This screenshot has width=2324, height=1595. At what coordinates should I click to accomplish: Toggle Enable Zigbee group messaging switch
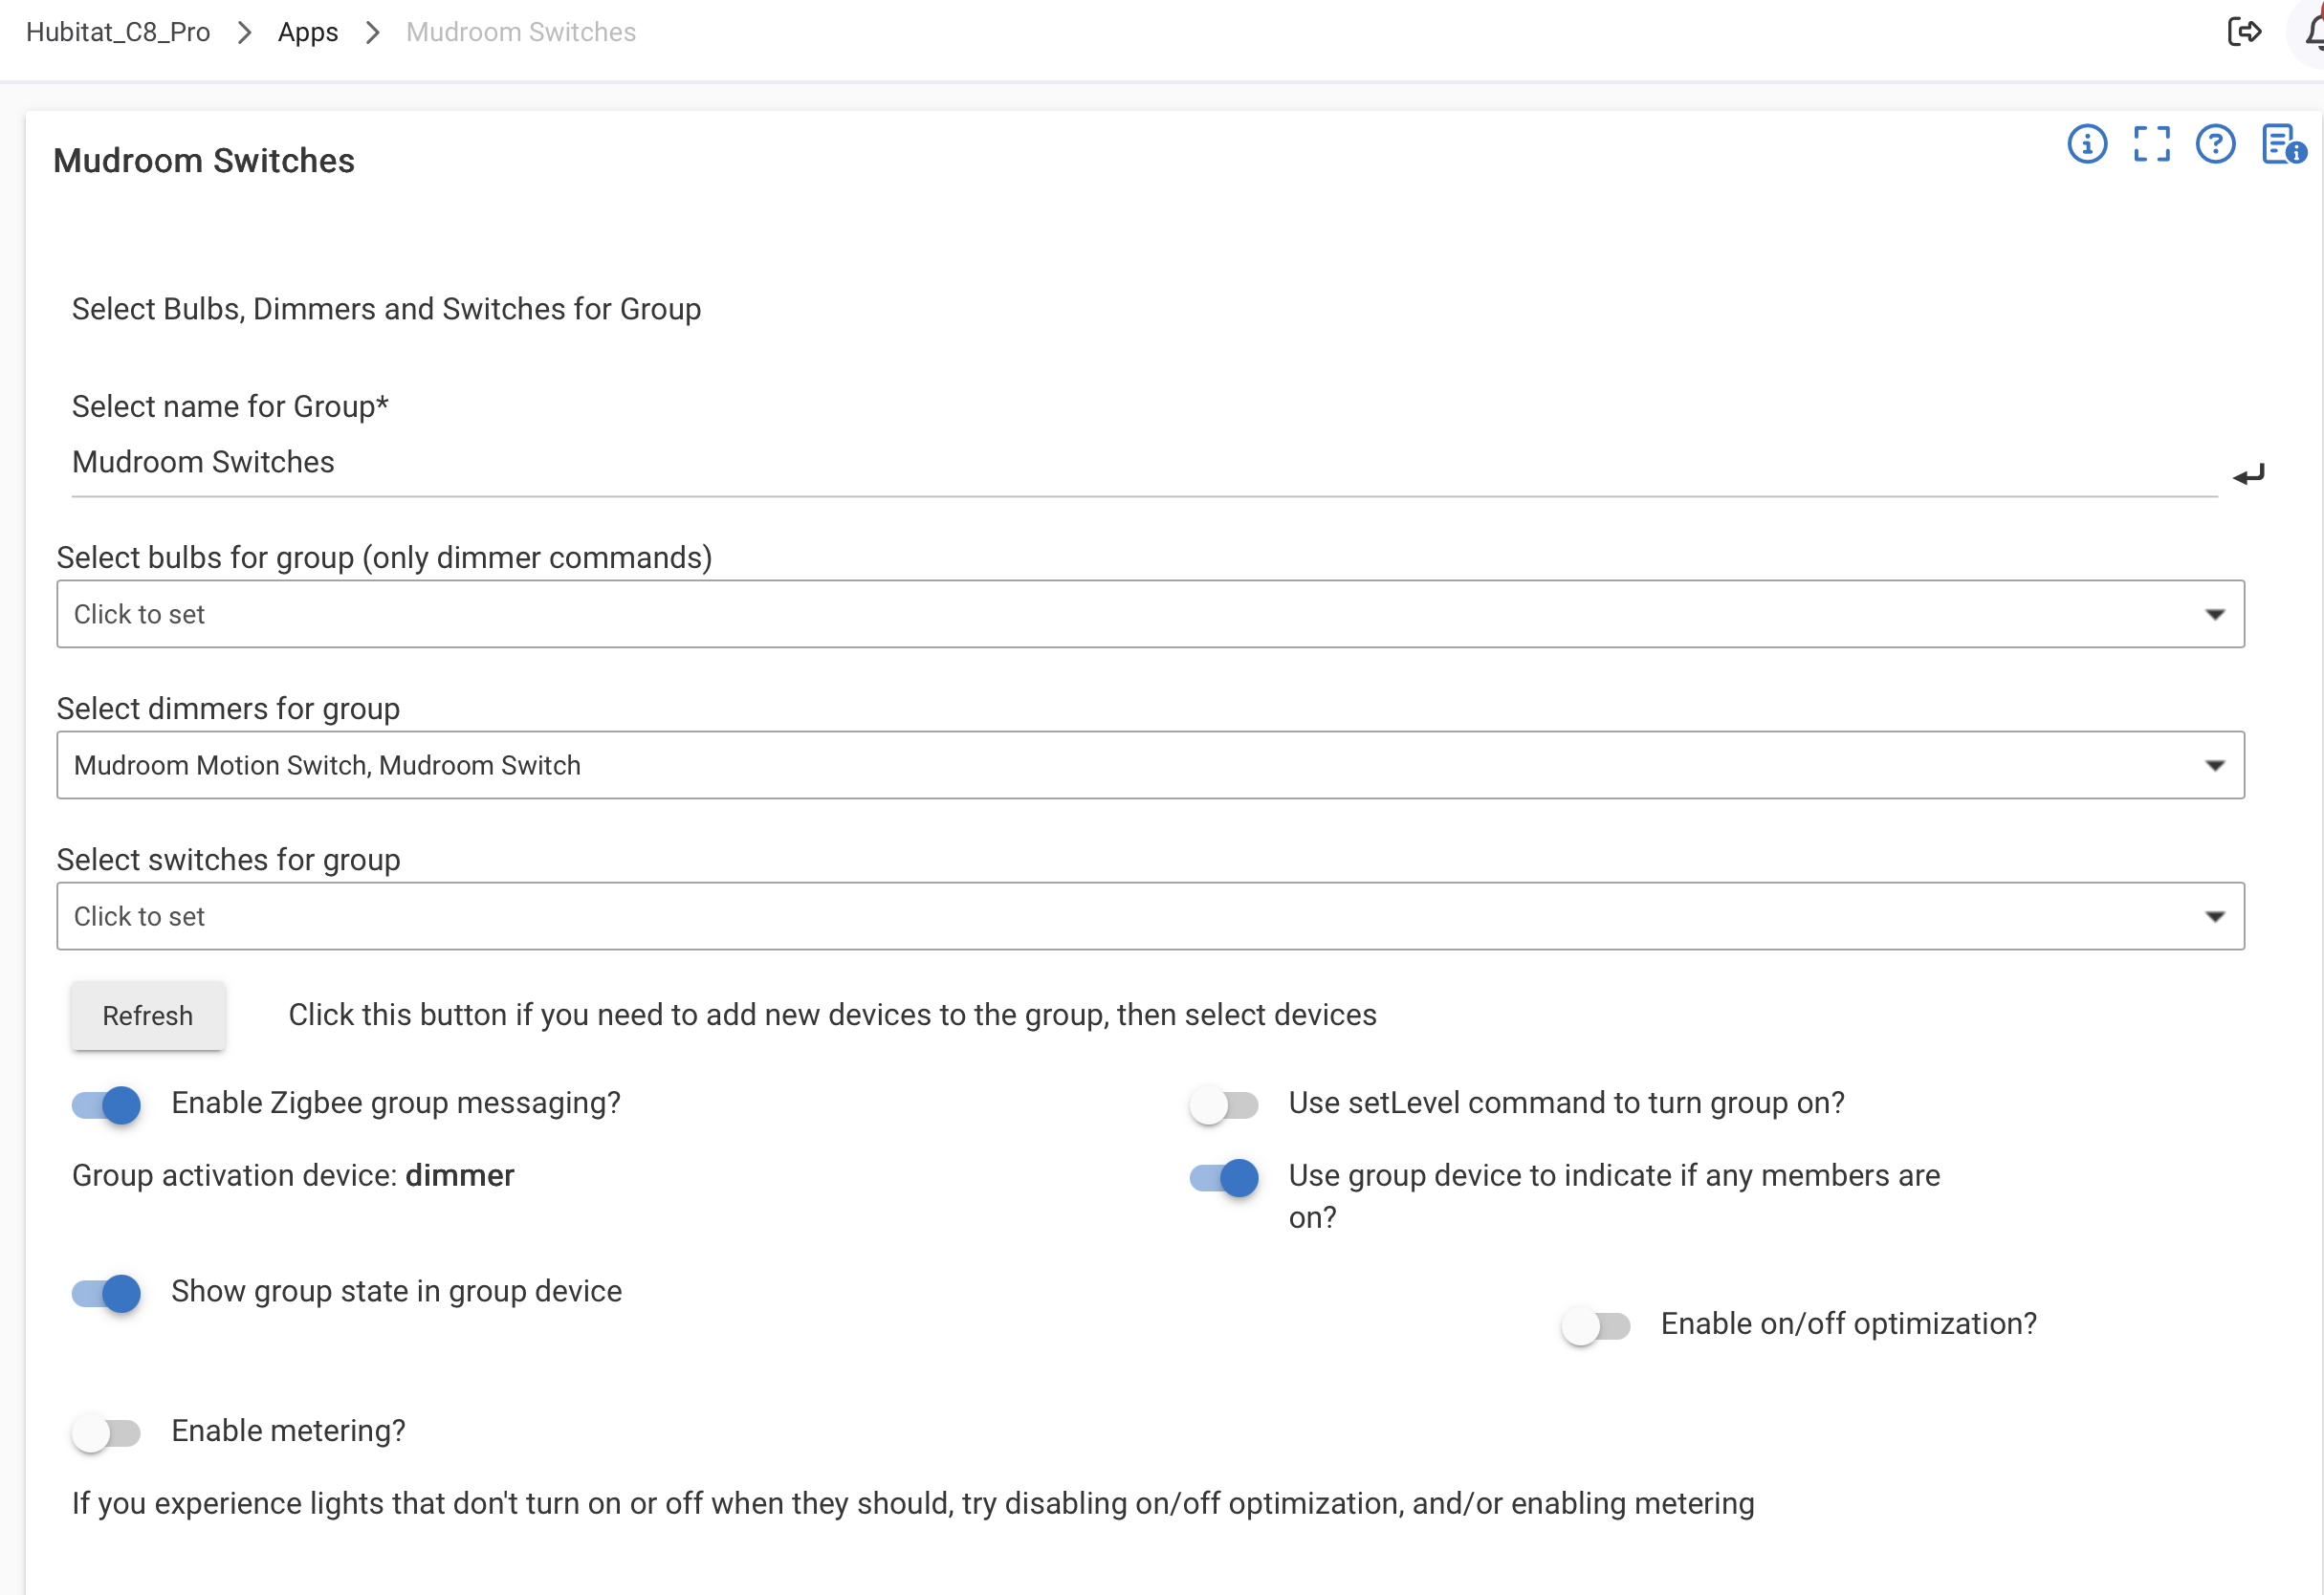[x=106, y=1105]
